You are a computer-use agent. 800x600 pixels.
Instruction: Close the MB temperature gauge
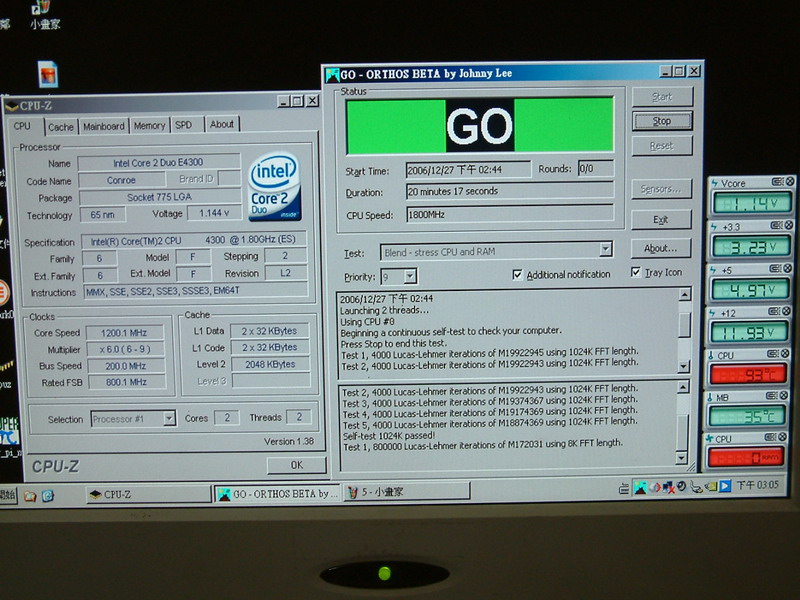pos(784,395)
